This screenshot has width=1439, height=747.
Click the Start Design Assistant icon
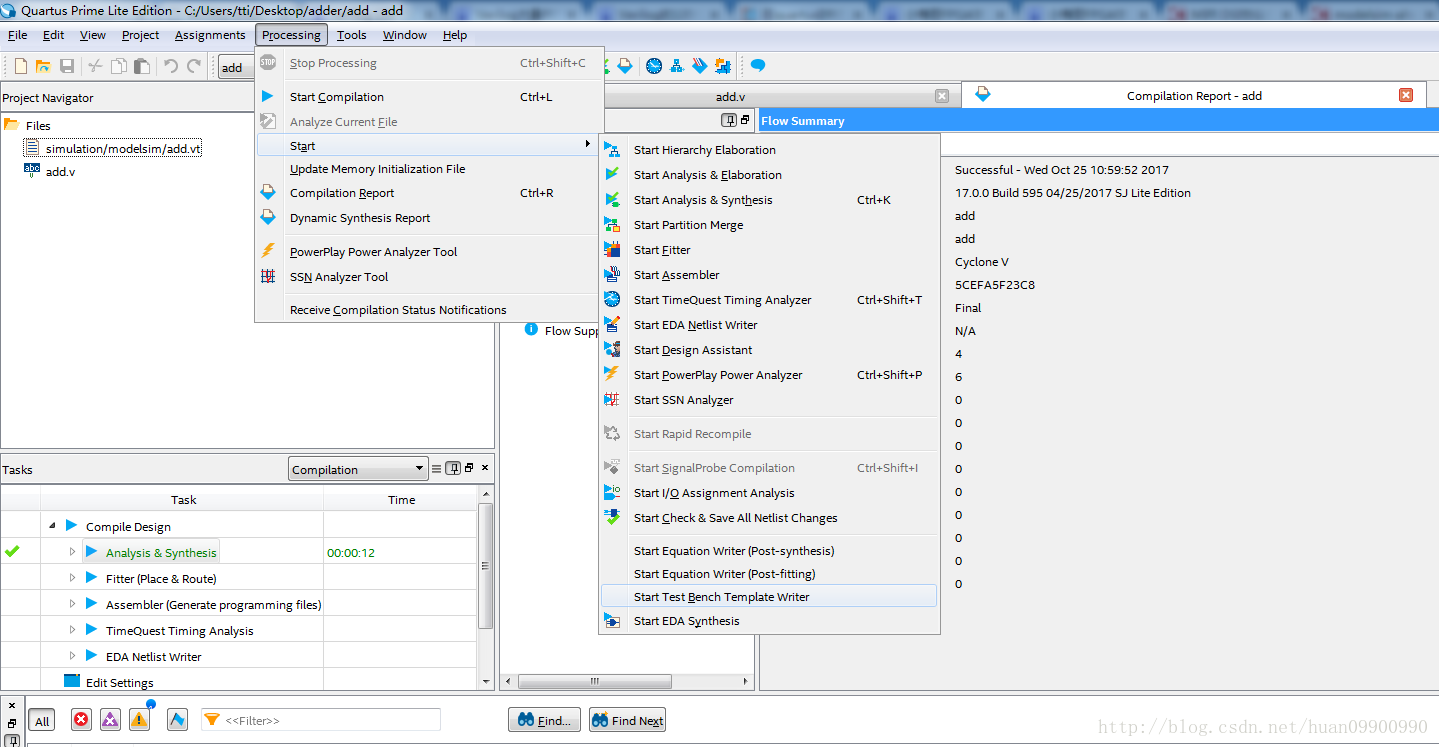coord(612,350)
